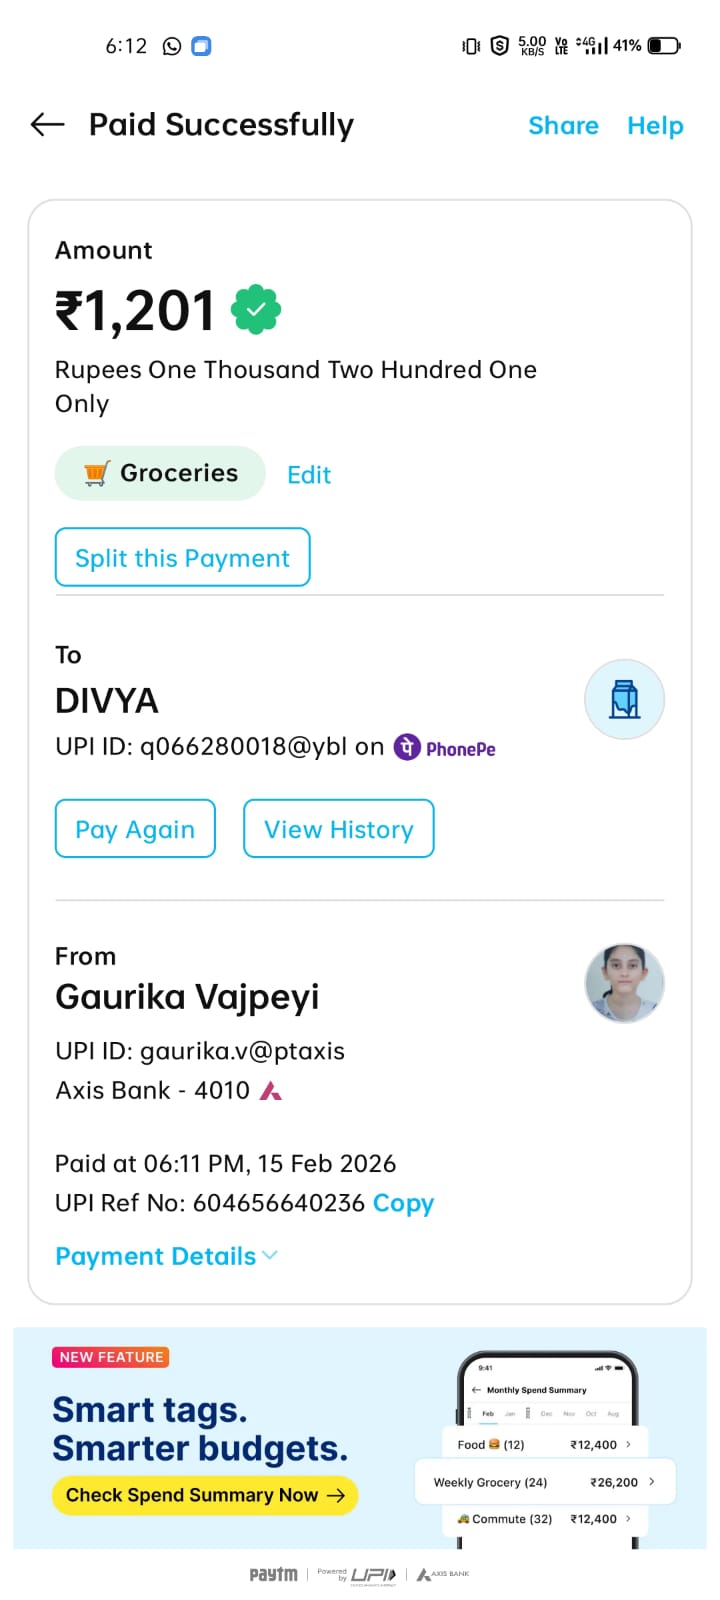Open the Food spend row chevron
This screenshot has width=720, height=1600.
628,1444
